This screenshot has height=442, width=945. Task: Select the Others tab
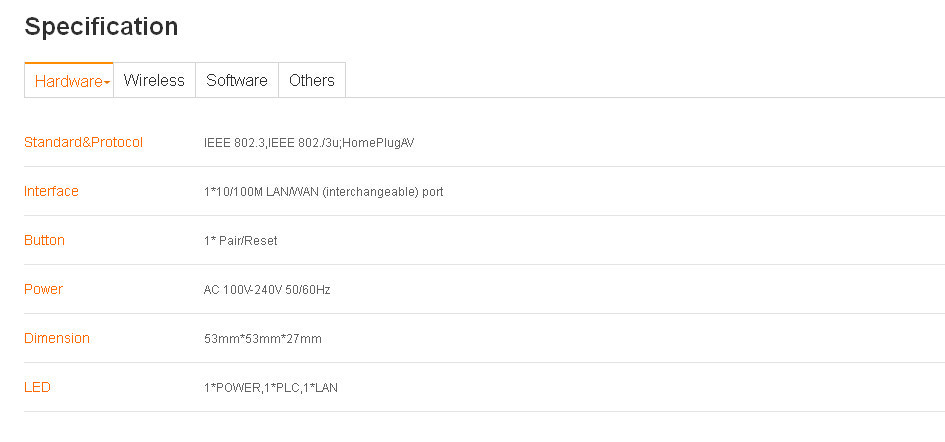coord(312,81)
